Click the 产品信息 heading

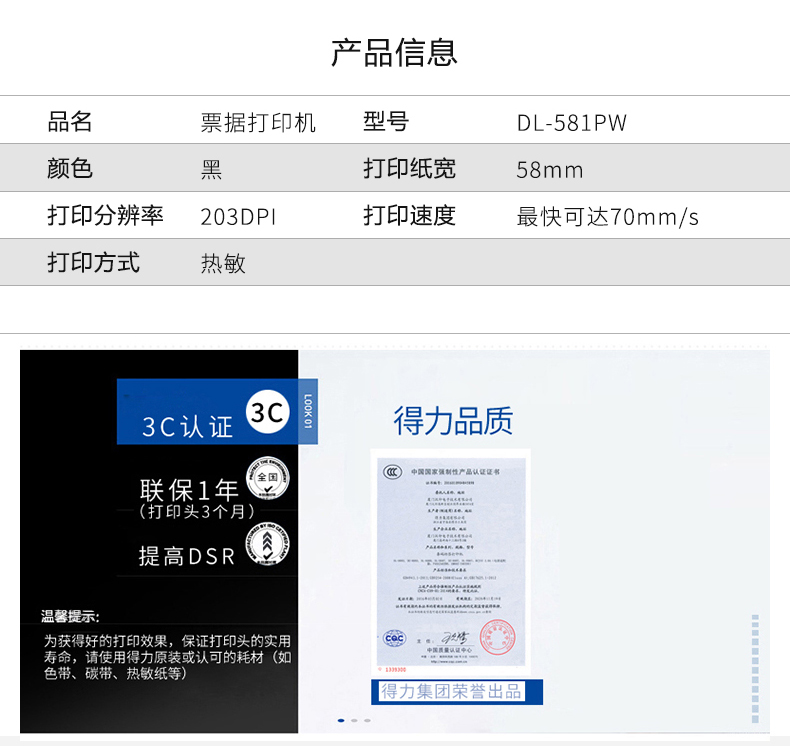coord(394,53)
